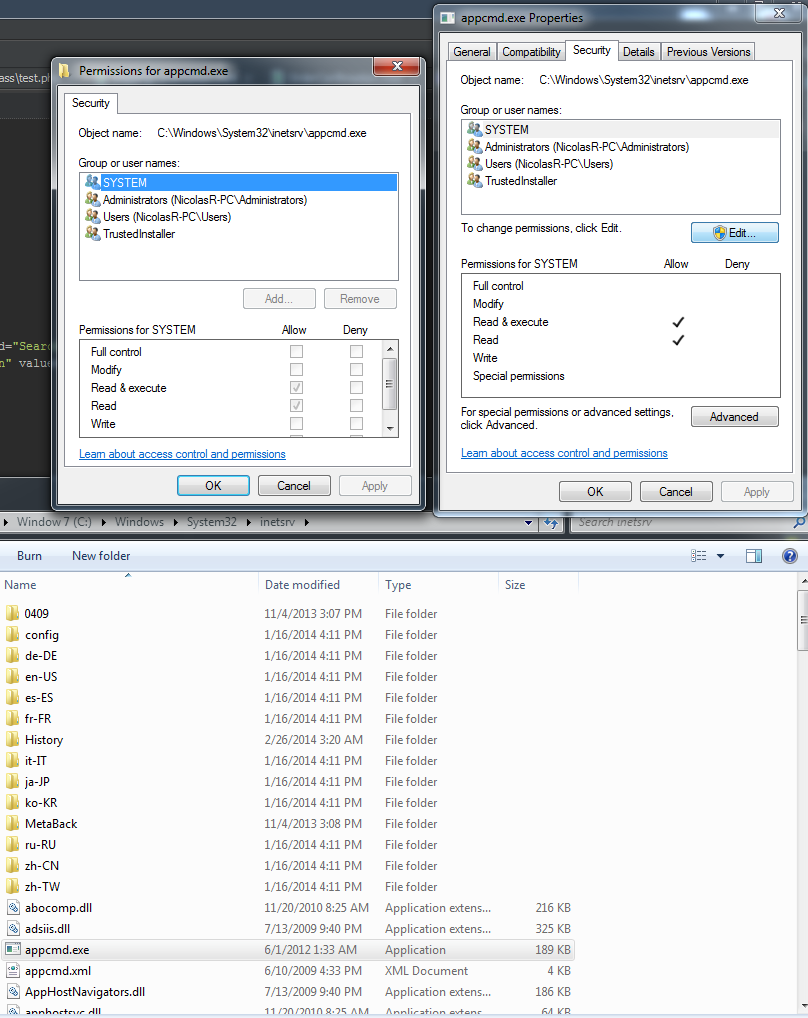Check Deny for Read & execute
808x1018 pixels.
356,388
